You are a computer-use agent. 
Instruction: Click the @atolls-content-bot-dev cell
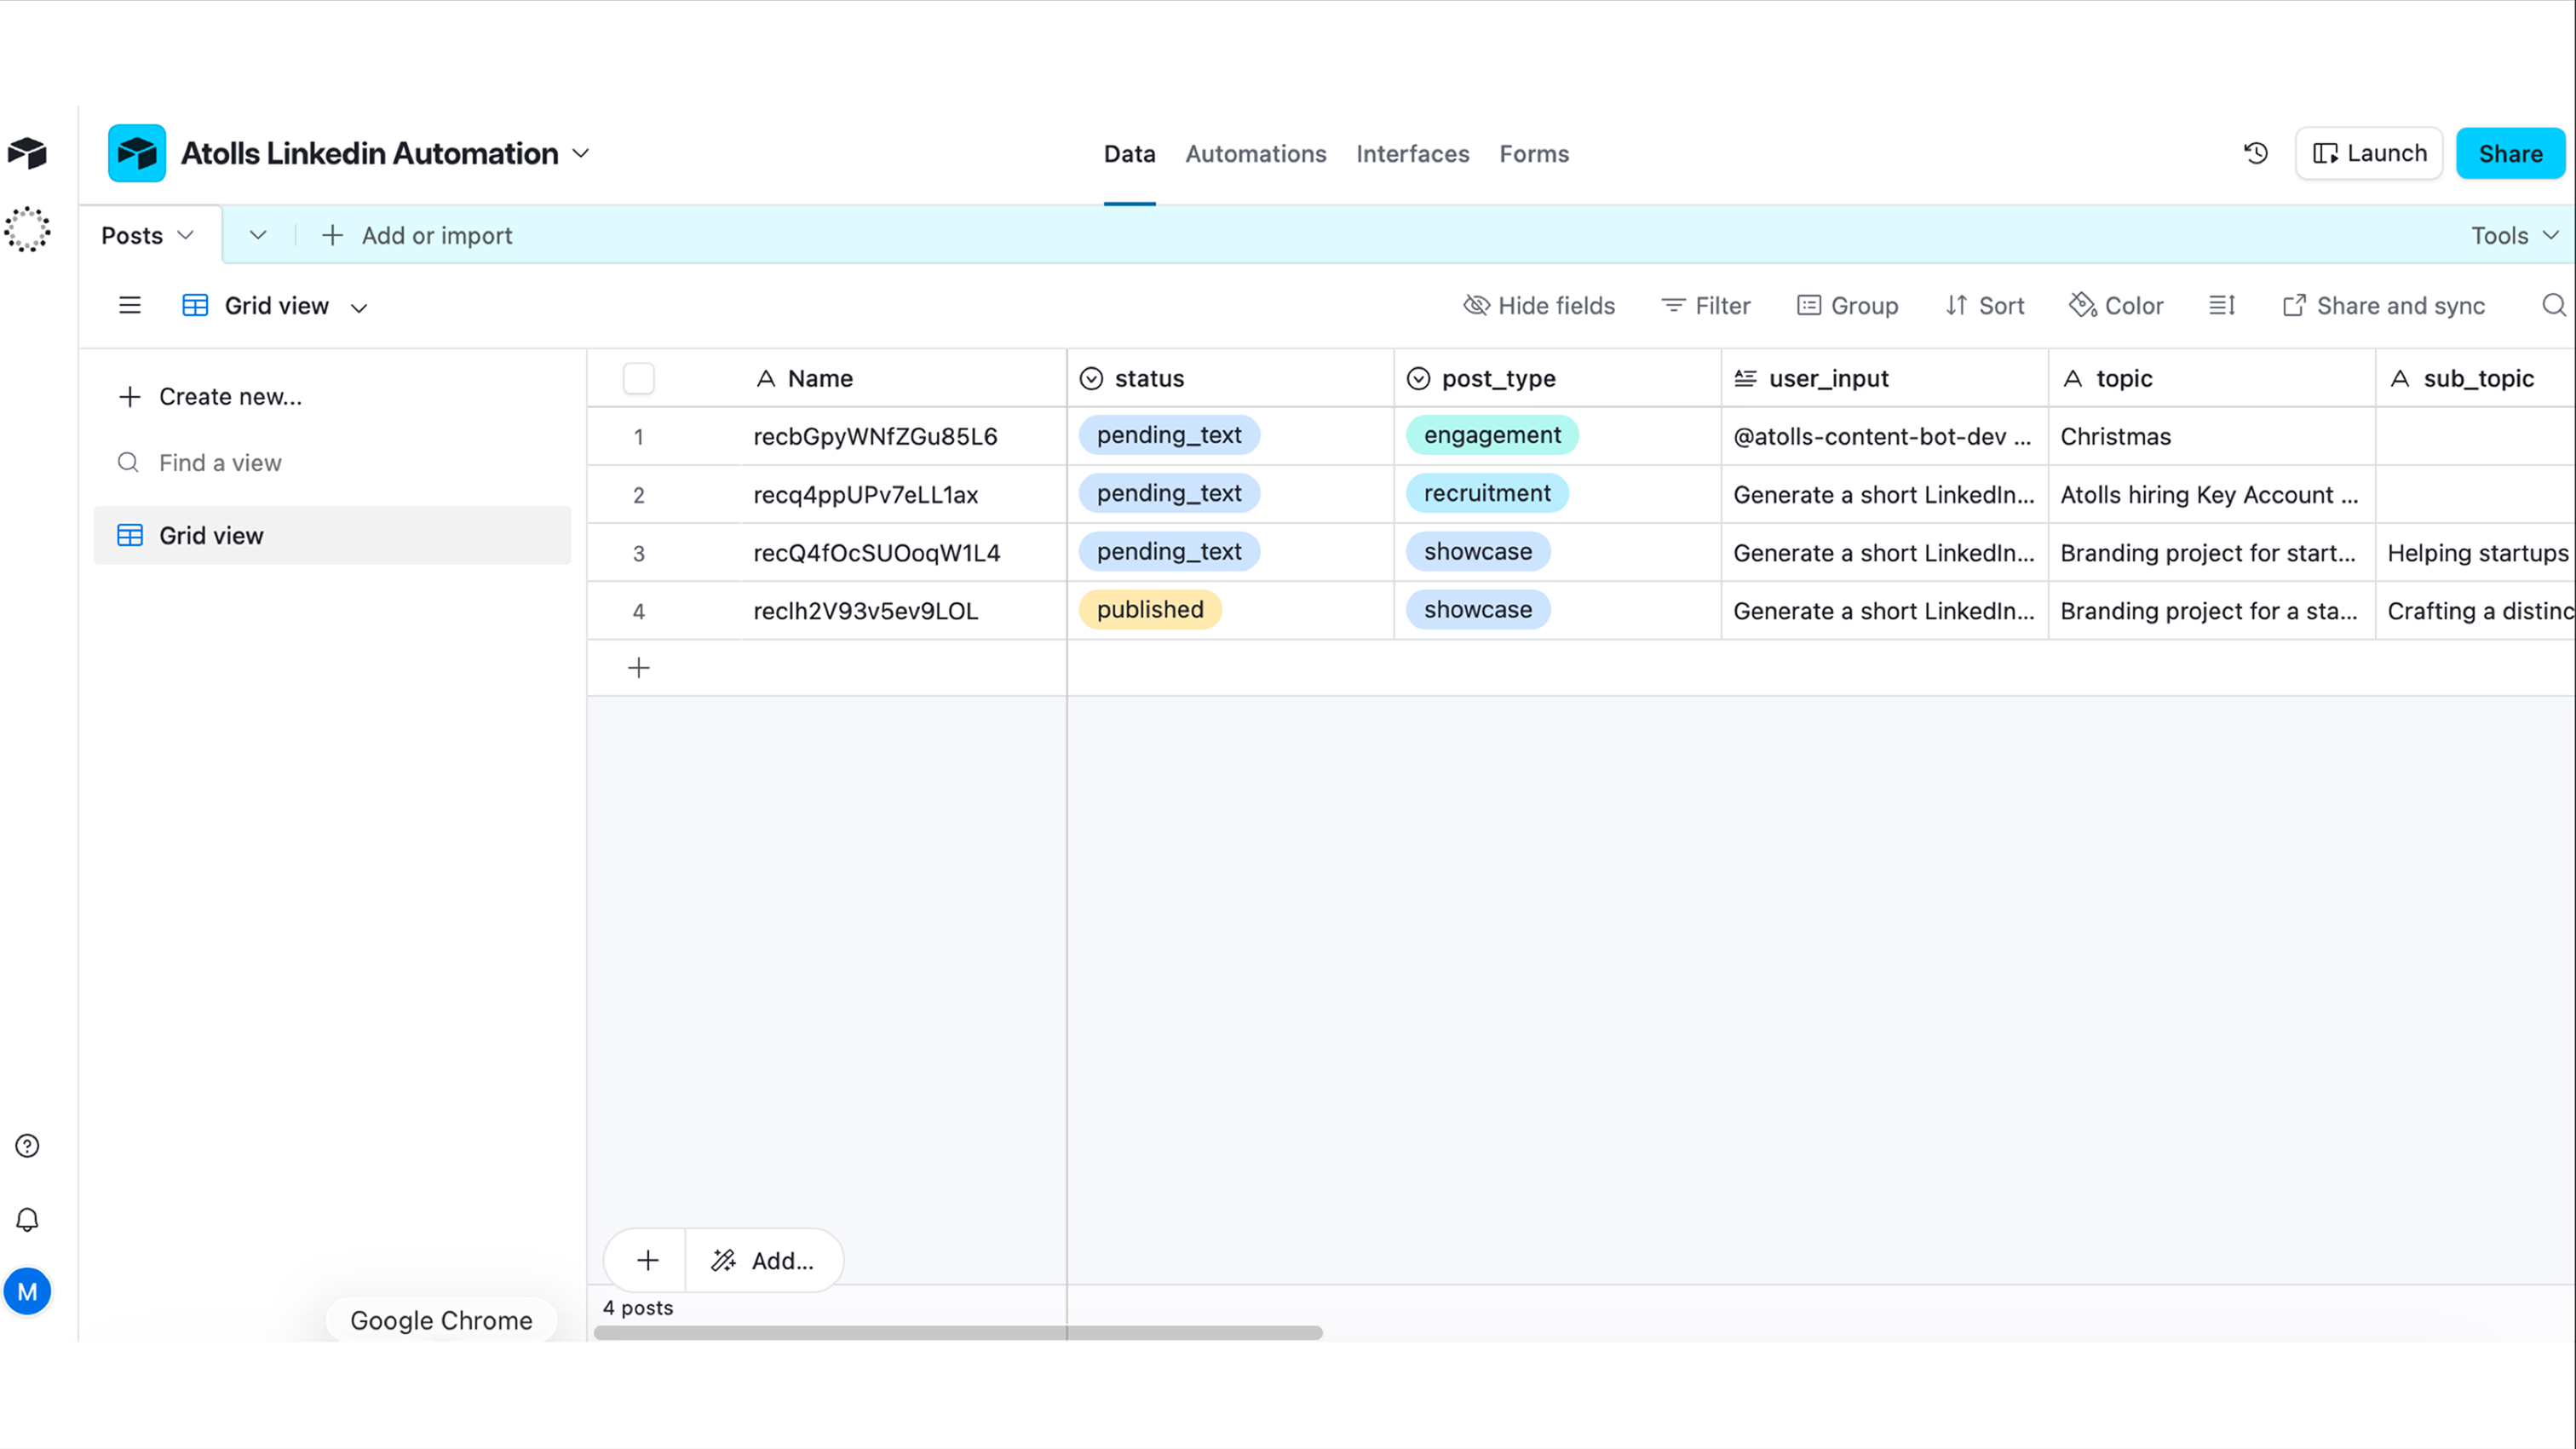point(1884,436)
